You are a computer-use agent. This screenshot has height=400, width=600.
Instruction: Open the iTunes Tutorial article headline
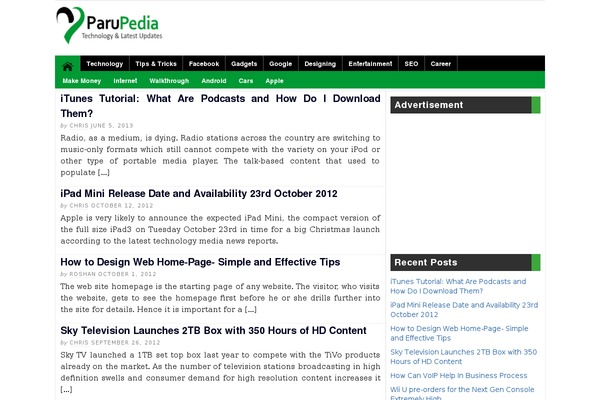[x=220, y=106]
